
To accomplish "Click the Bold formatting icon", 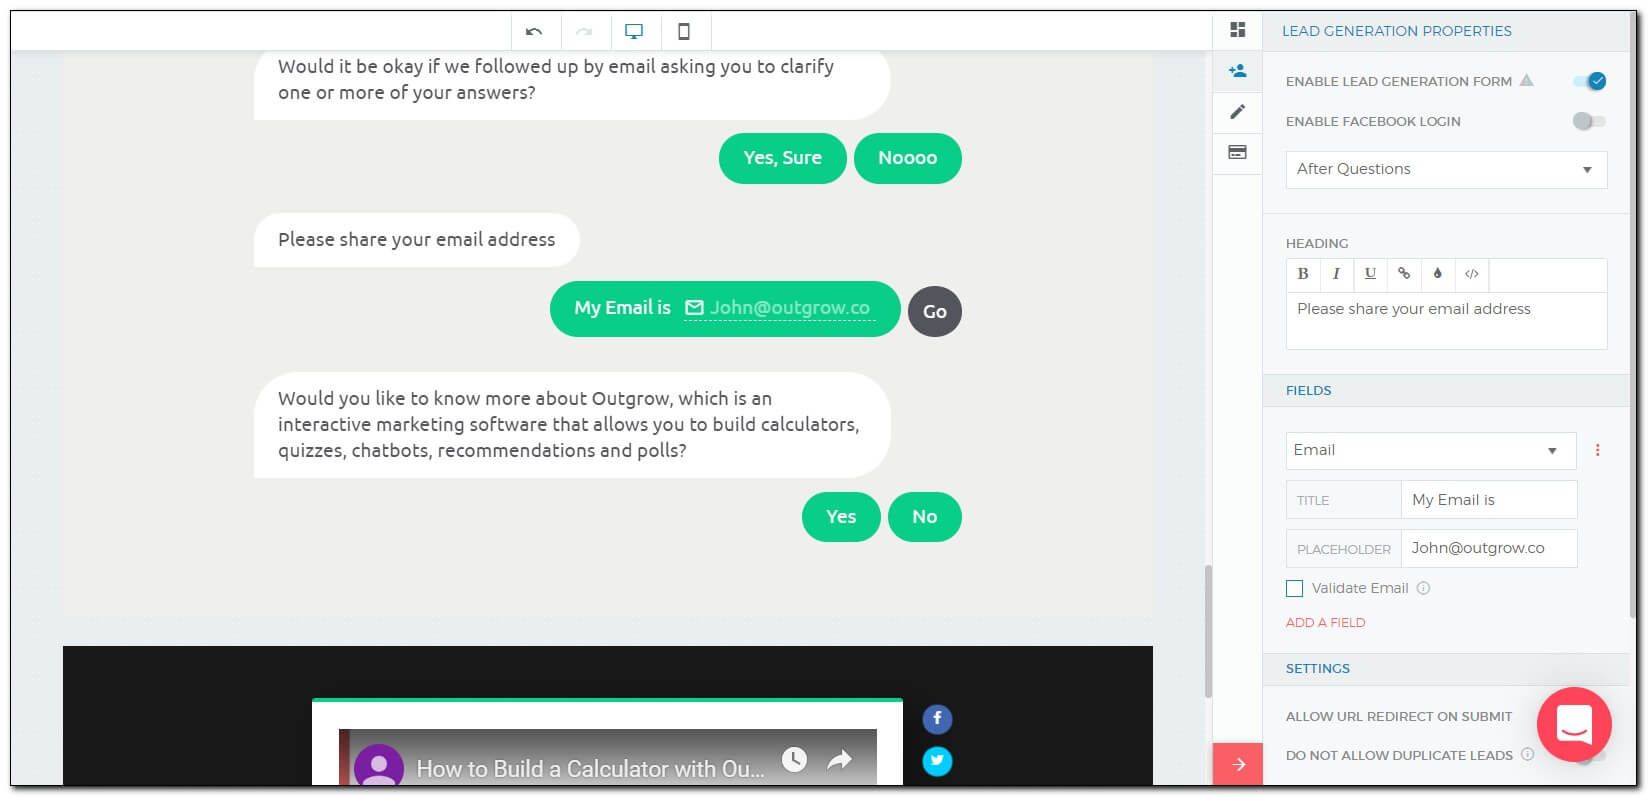I will pos(1302,274).
